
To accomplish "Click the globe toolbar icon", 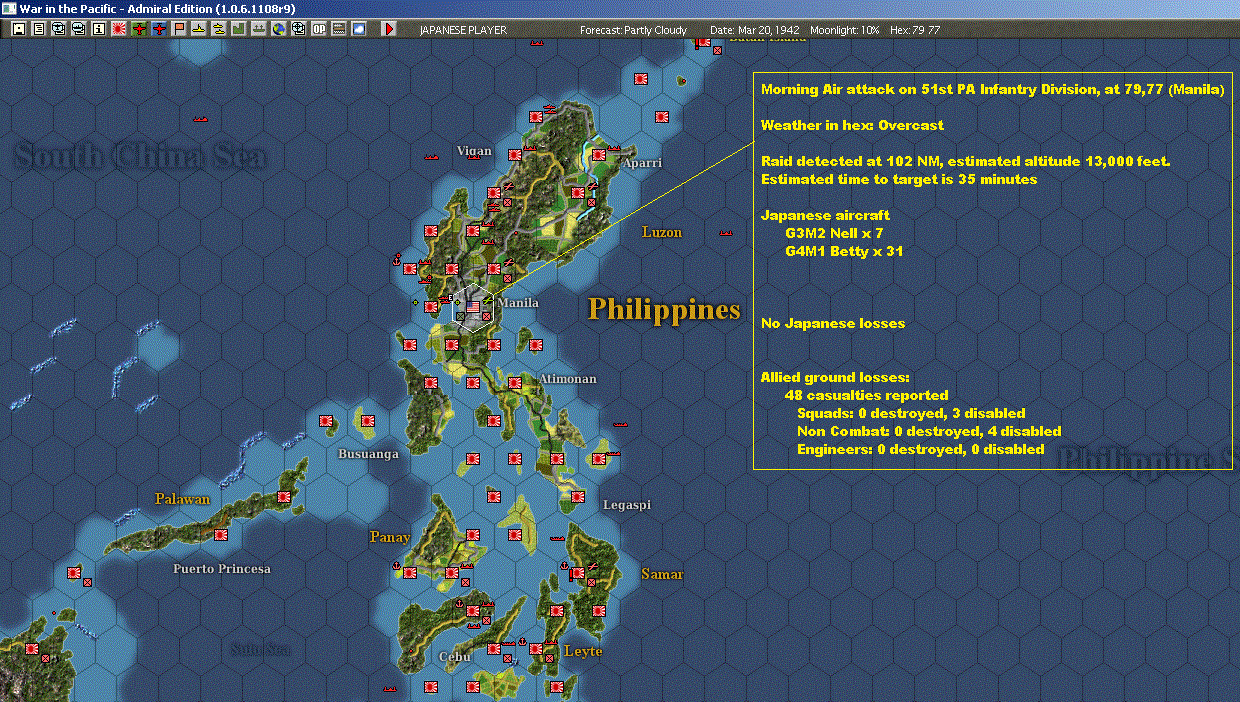I will click(279, 29).
